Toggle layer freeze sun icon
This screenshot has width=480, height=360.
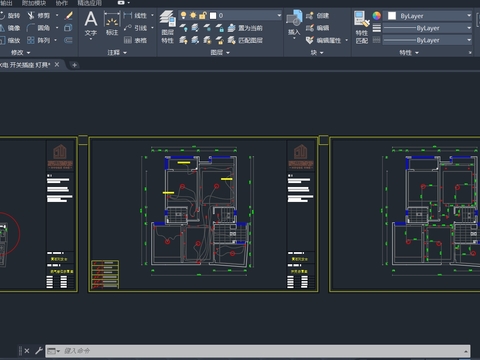193,15
